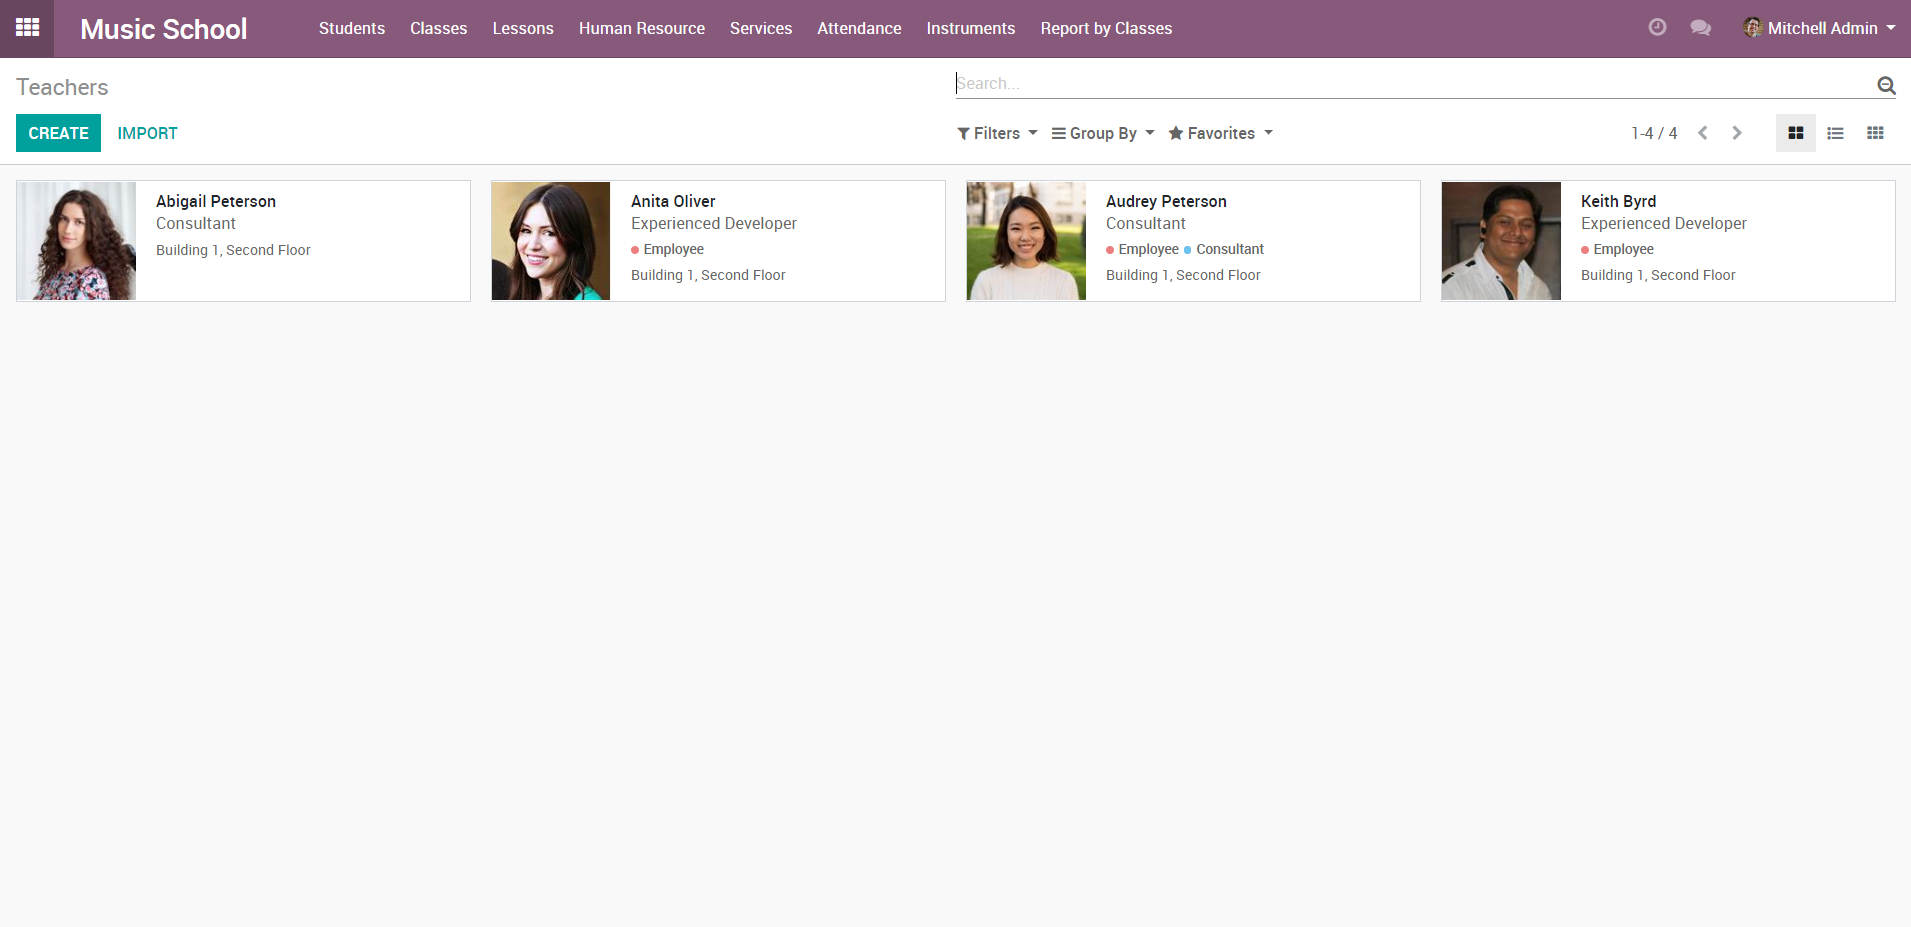Switch to kanban view
Image resolution: width=1911 pixels, height=927 pixels.
click(x=1795, y=133)
